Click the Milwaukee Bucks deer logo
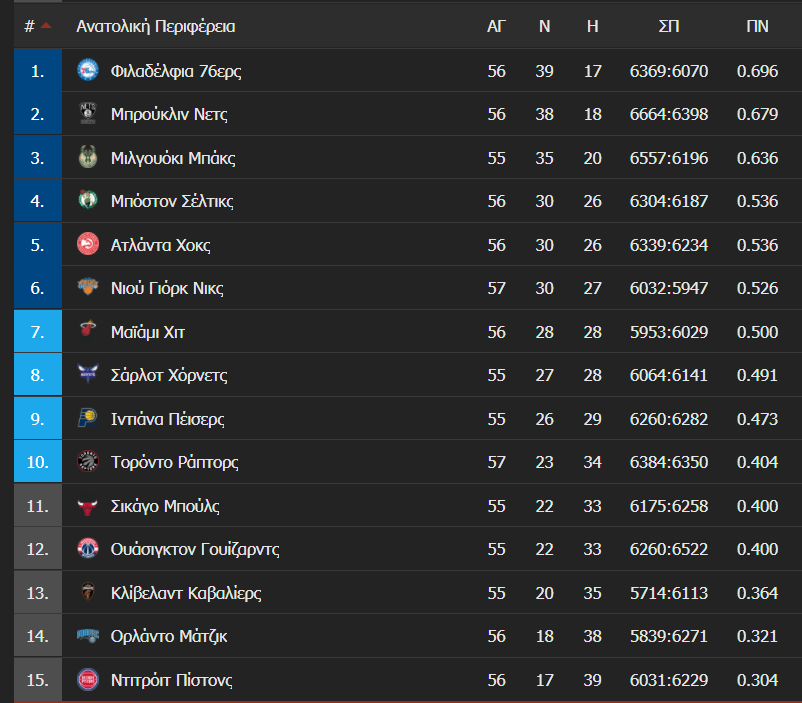The width and height of the screenshot is (802, 703). [x=87, y=157]
